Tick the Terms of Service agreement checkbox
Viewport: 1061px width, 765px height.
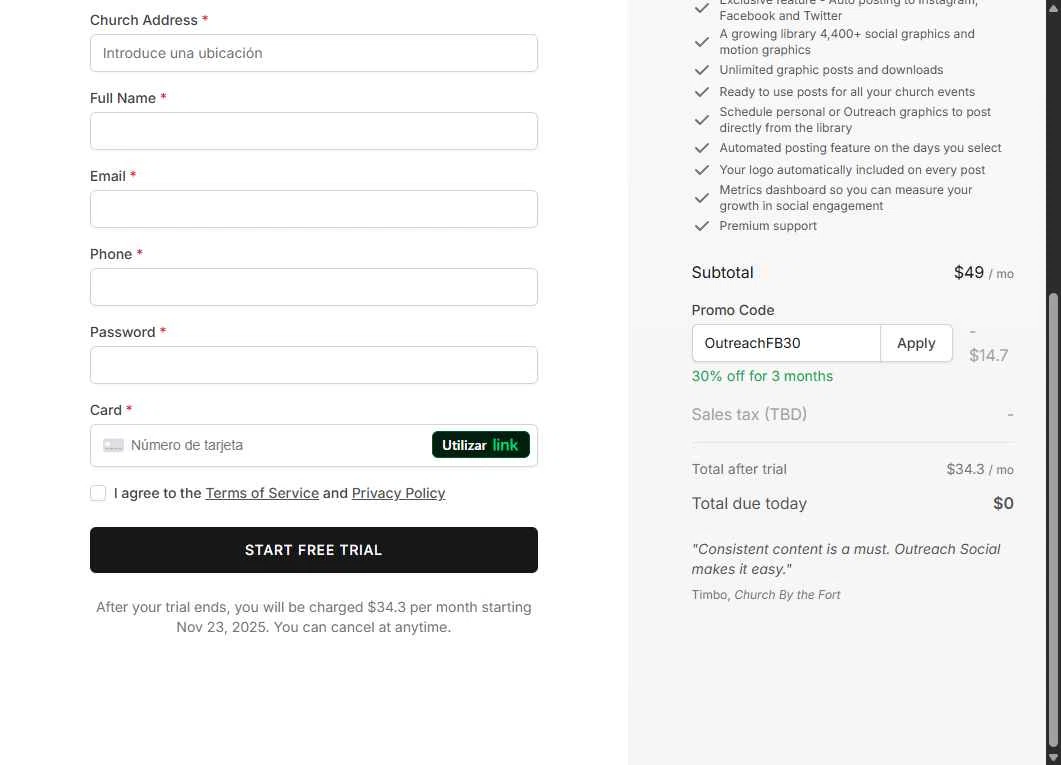[98, 493]
